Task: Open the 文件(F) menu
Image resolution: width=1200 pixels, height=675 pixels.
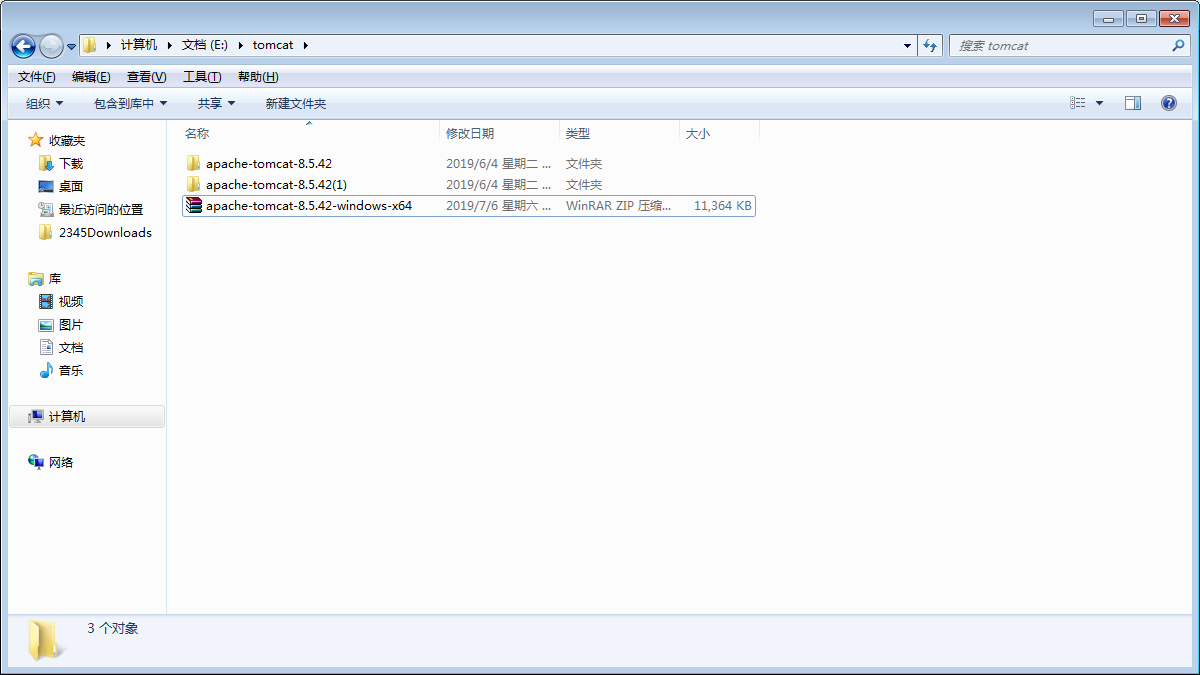Action: click(37, 77)
